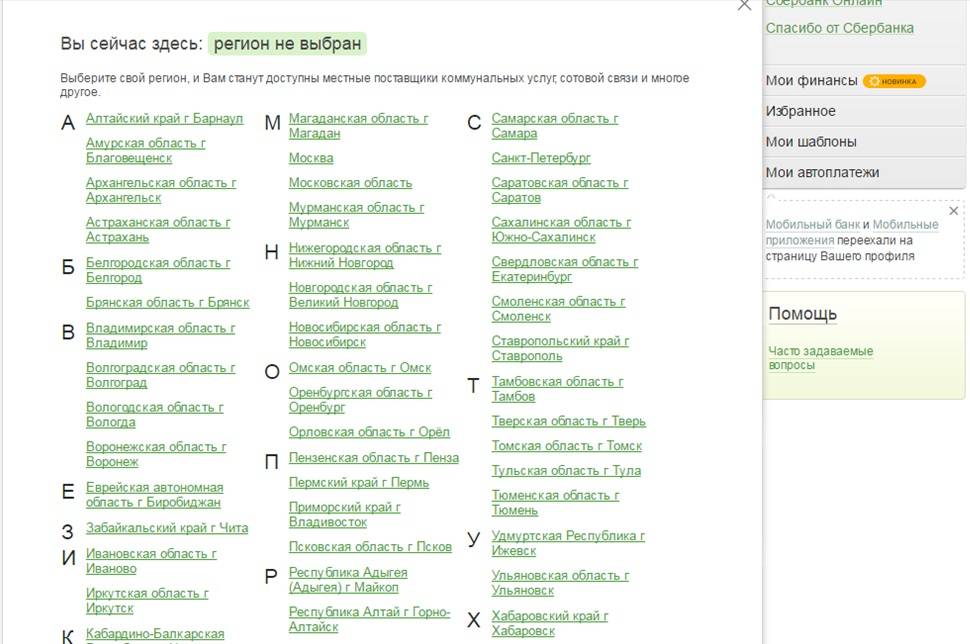
Task: Choose Московская область region
Action: coord(350,183)
